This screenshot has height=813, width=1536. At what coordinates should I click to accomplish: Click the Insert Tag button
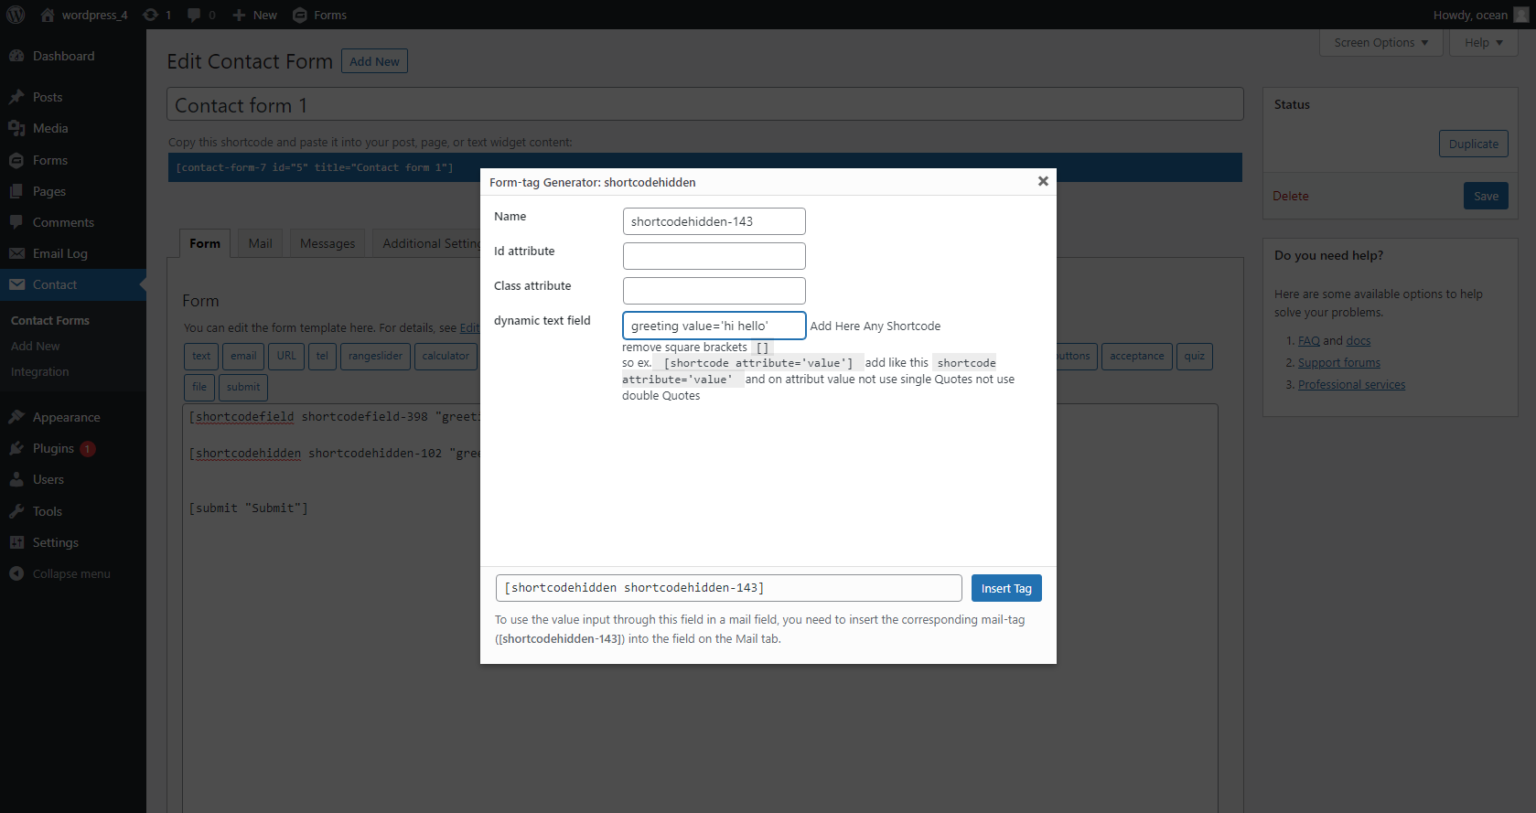coord(1006,588)
